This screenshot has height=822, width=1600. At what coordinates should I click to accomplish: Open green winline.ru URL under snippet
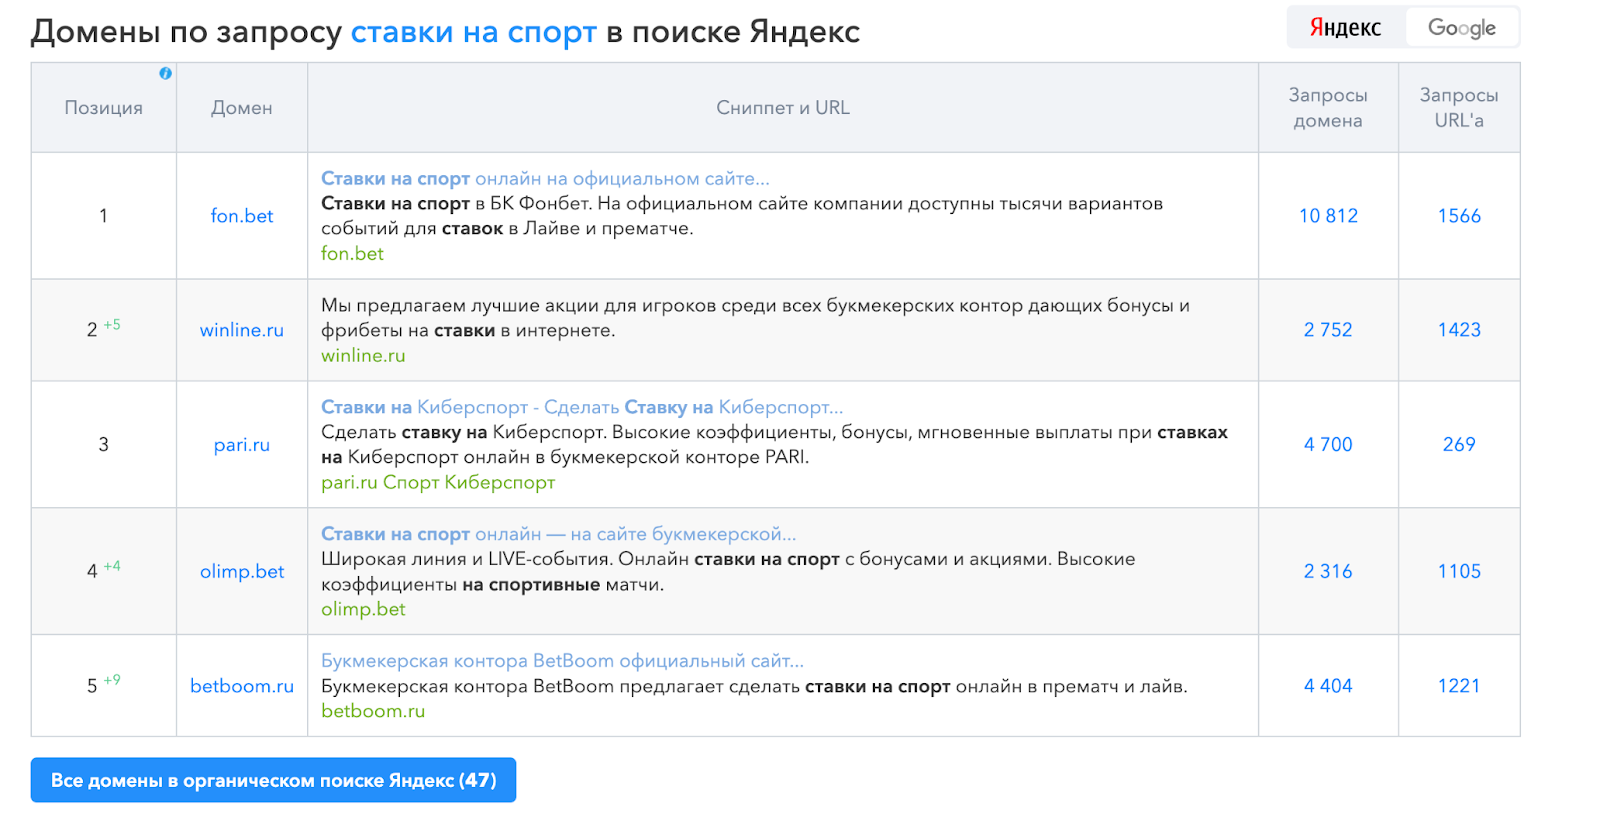[363, 356]
